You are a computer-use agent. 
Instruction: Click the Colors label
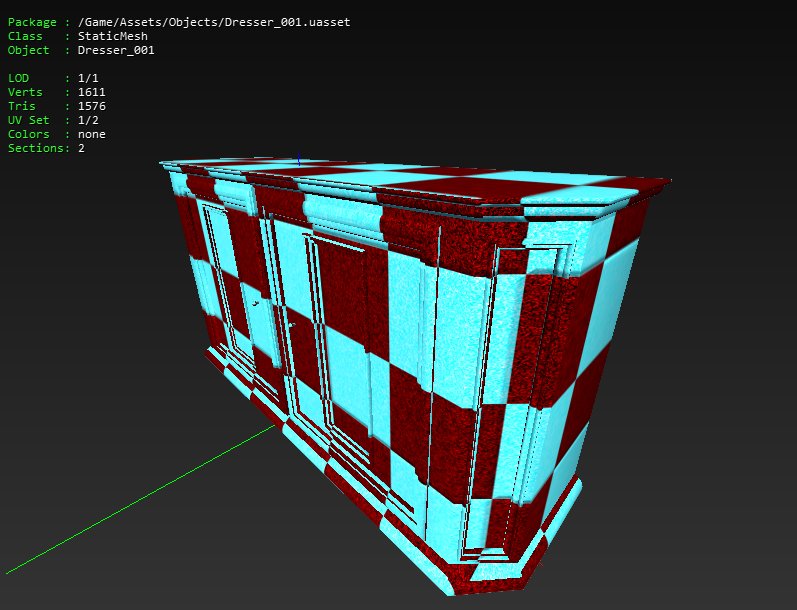click(28, 134)
